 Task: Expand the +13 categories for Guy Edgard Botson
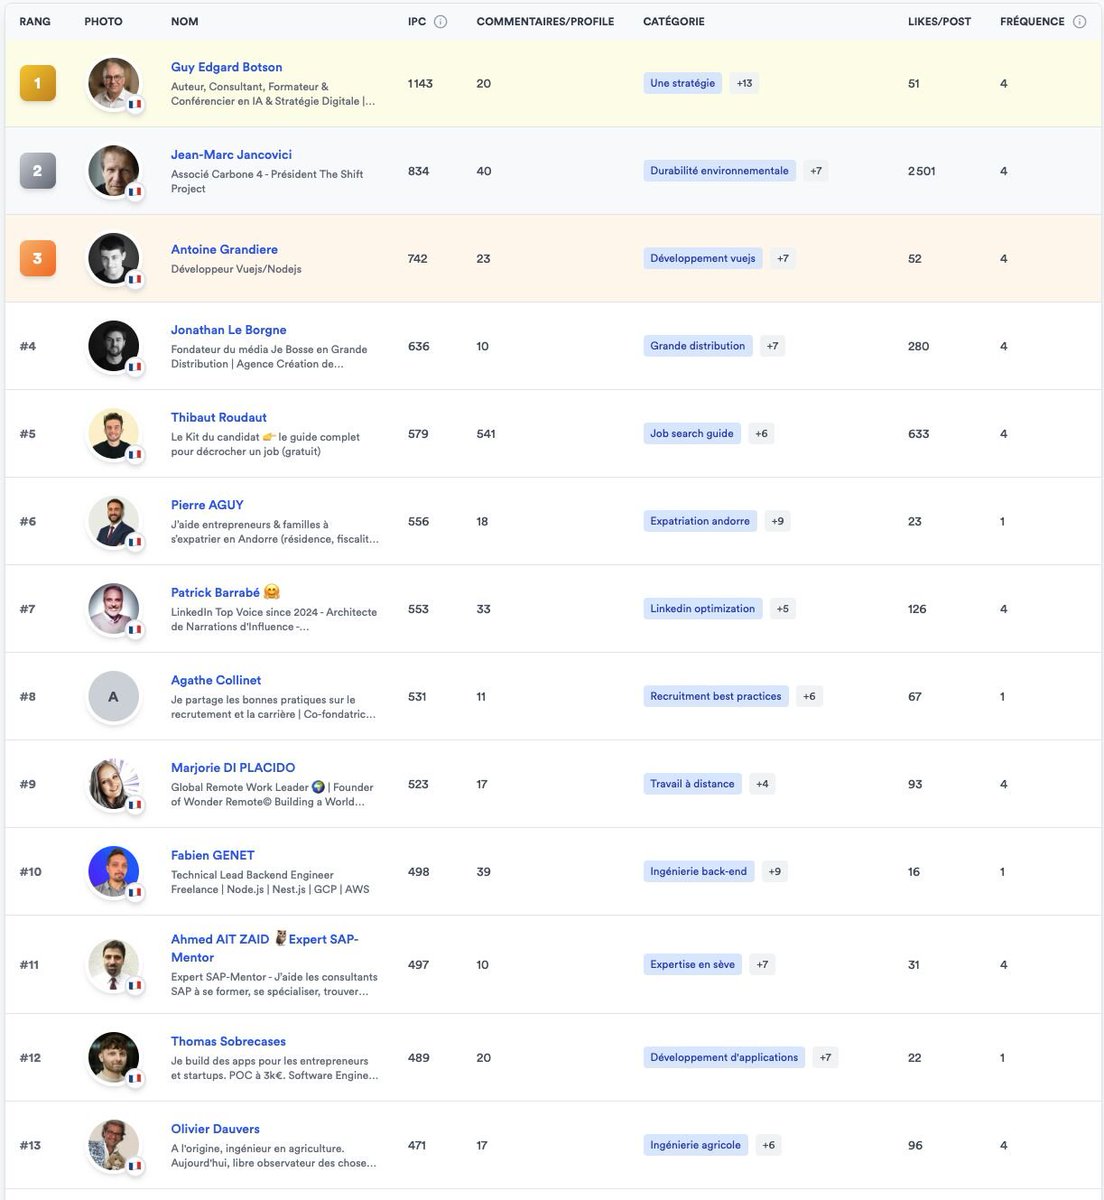point(744,83)
